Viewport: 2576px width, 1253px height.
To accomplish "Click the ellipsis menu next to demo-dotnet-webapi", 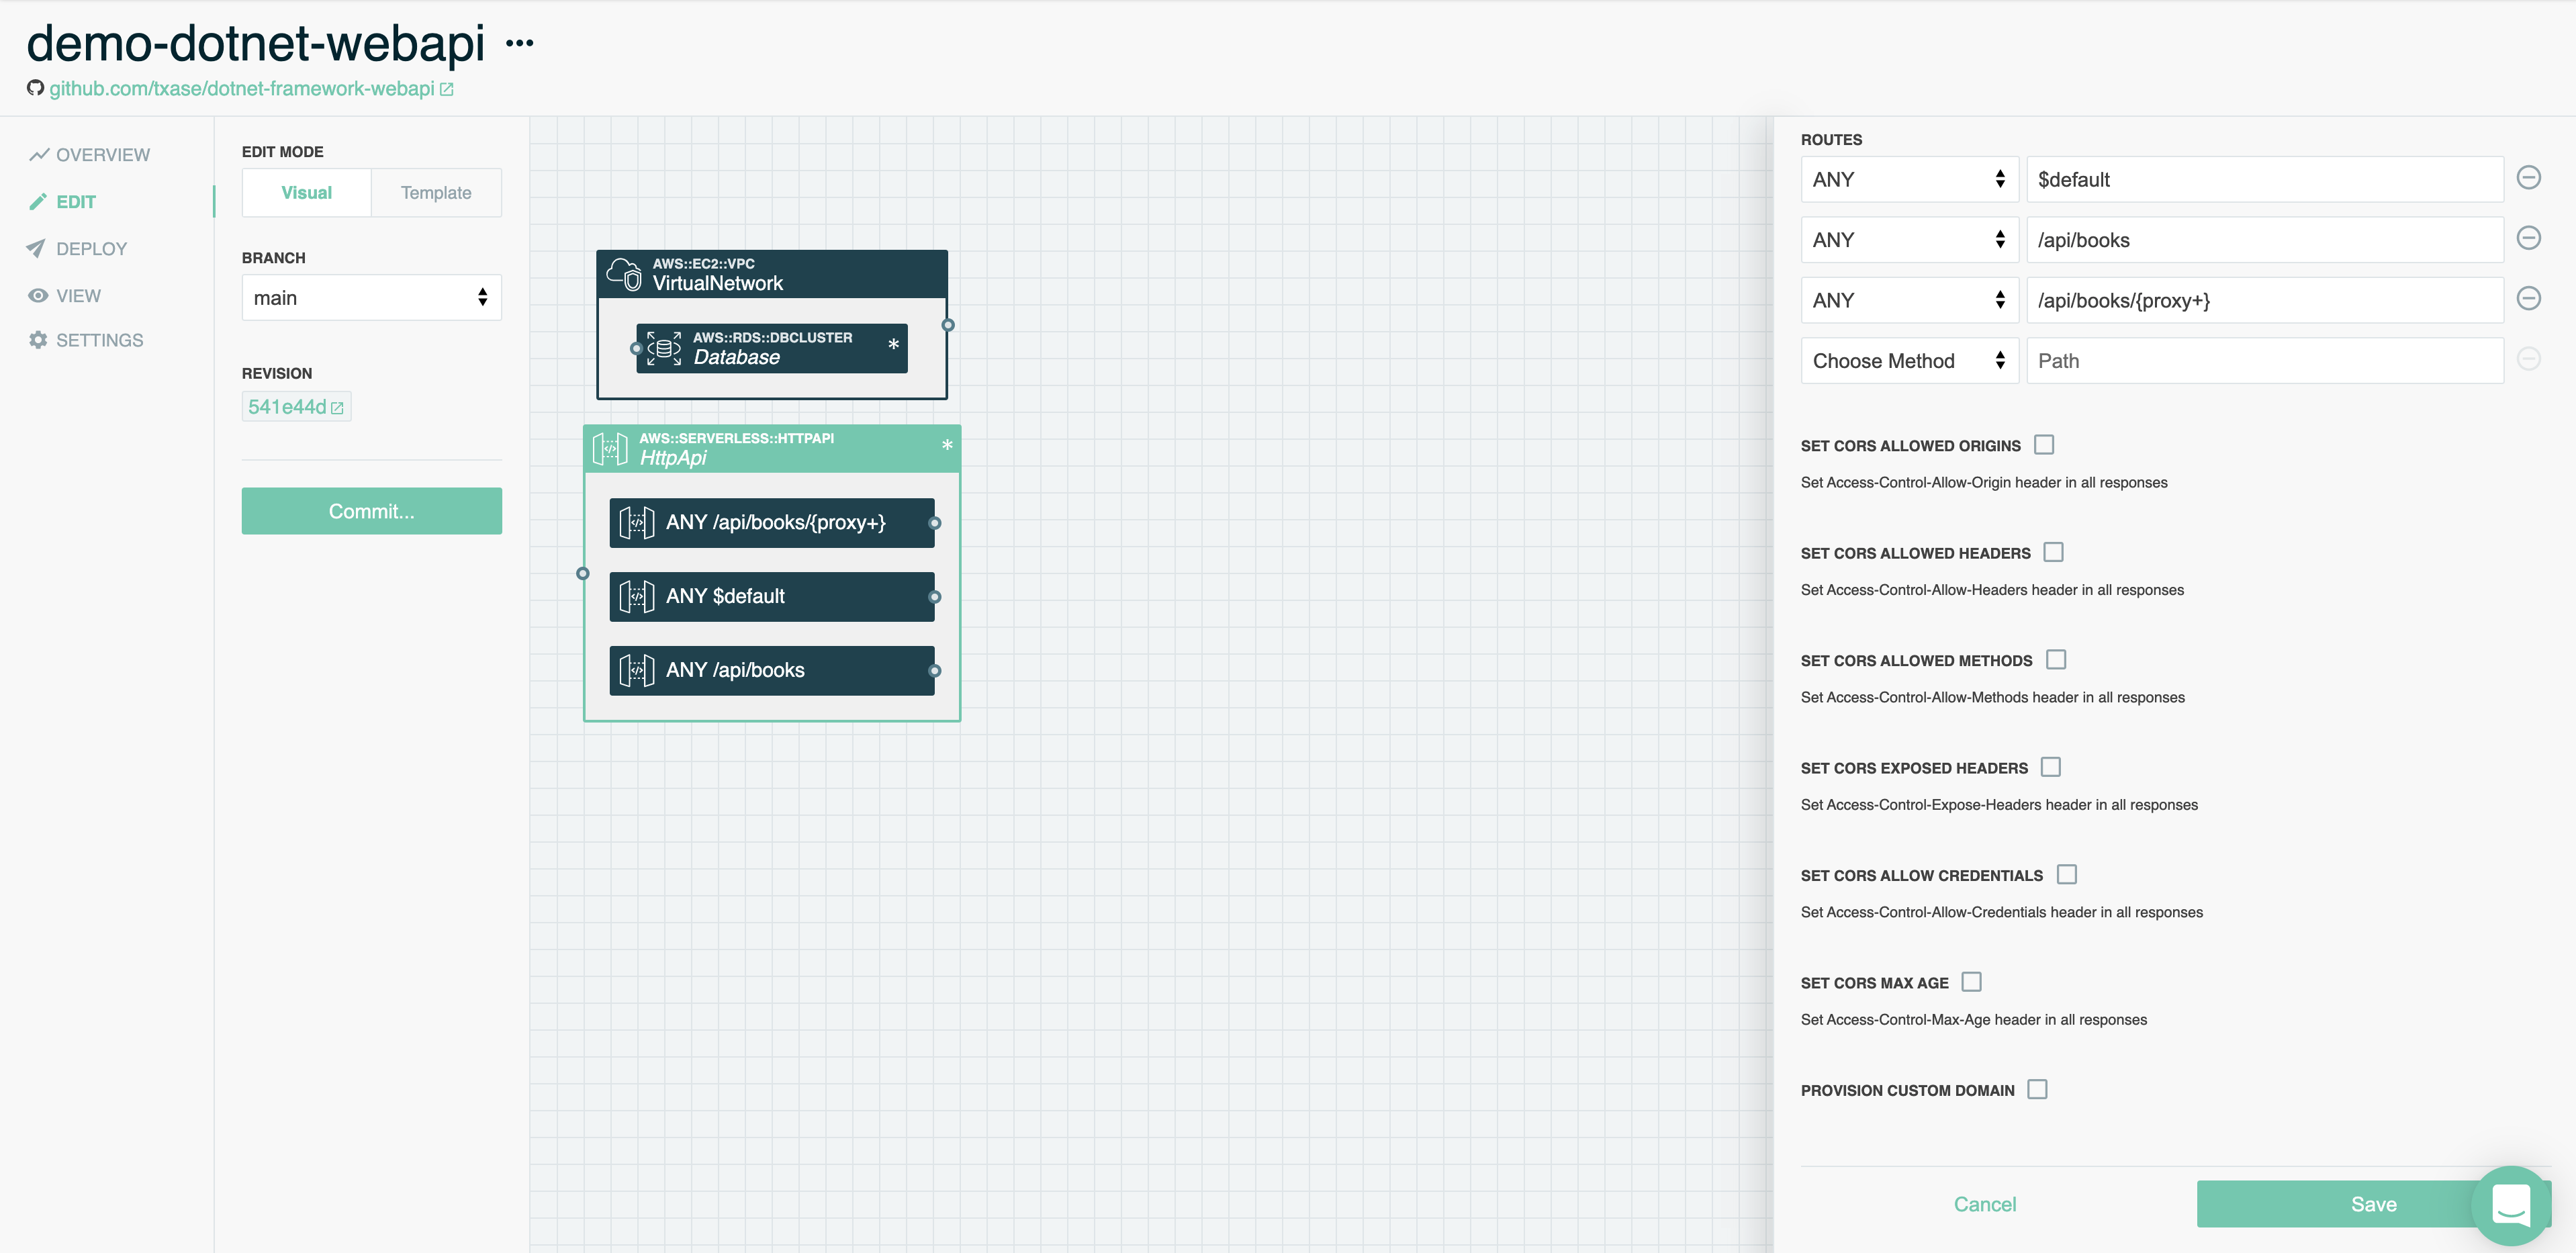I will tap(519, 43).
